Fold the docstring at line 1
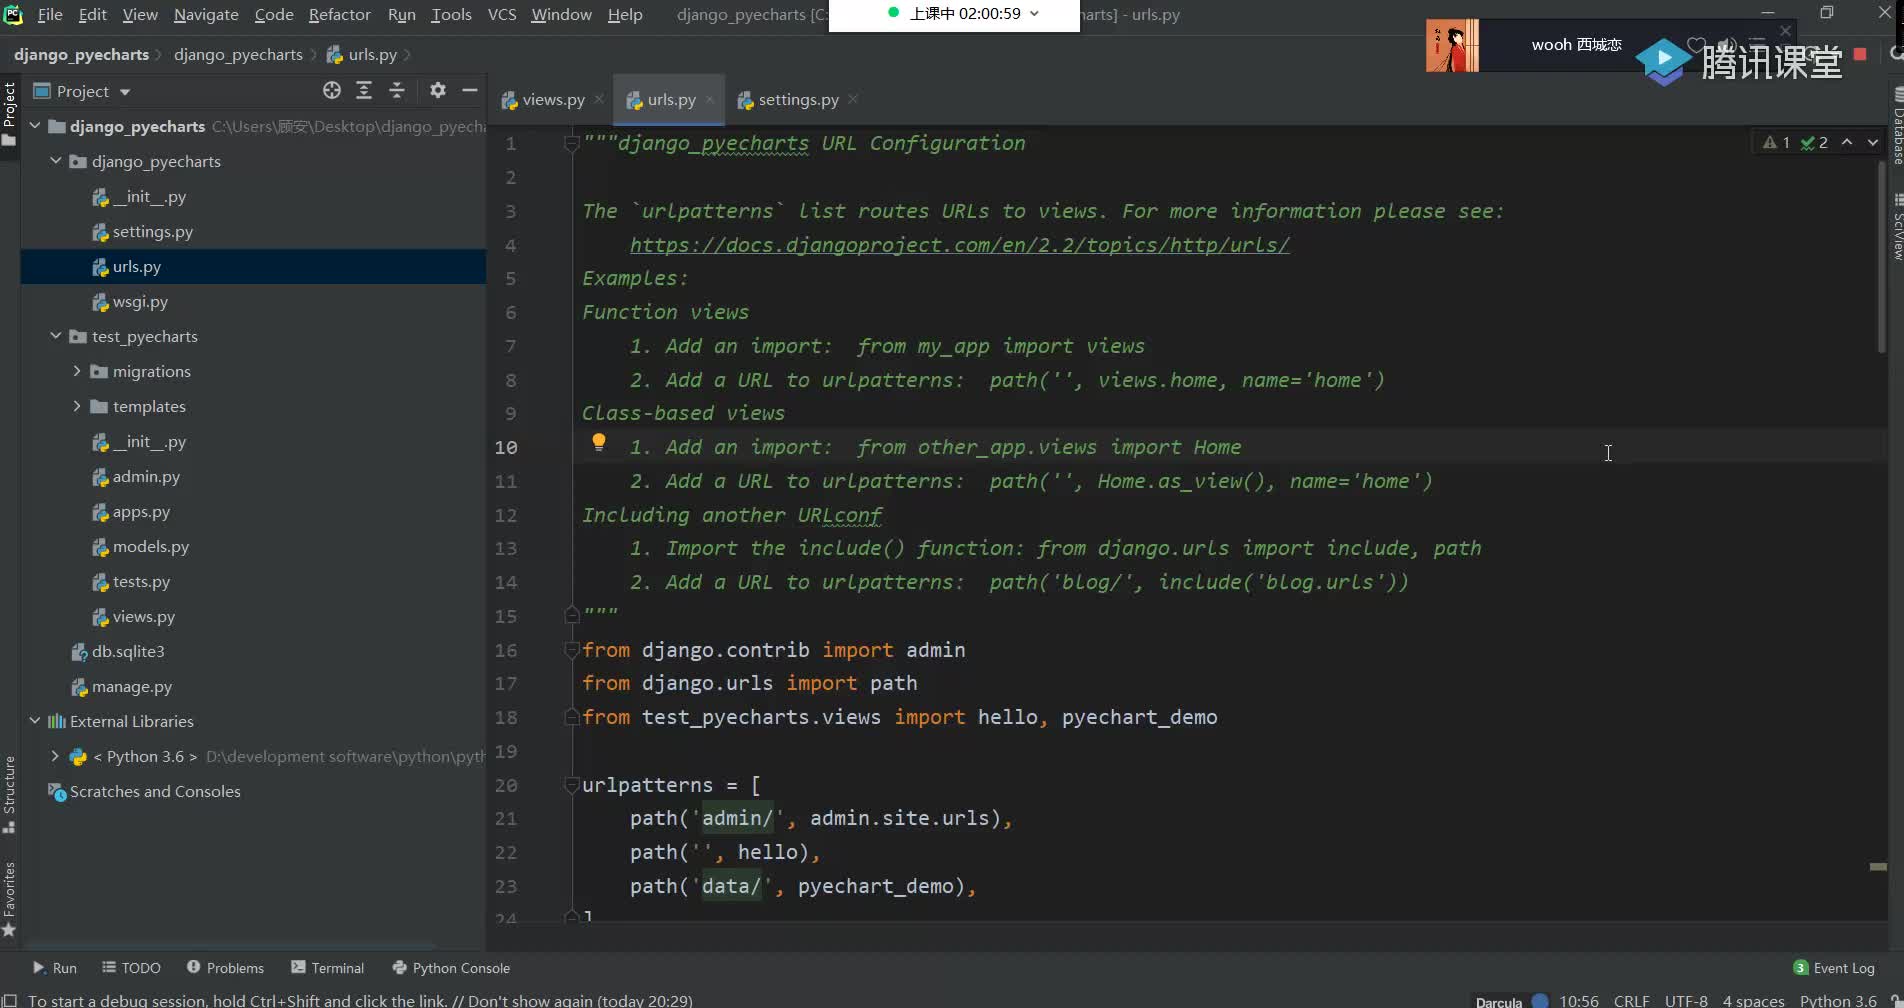The width and height of the screenshot is (1904, 1008). pyautogui.click(x=572, y=143)
